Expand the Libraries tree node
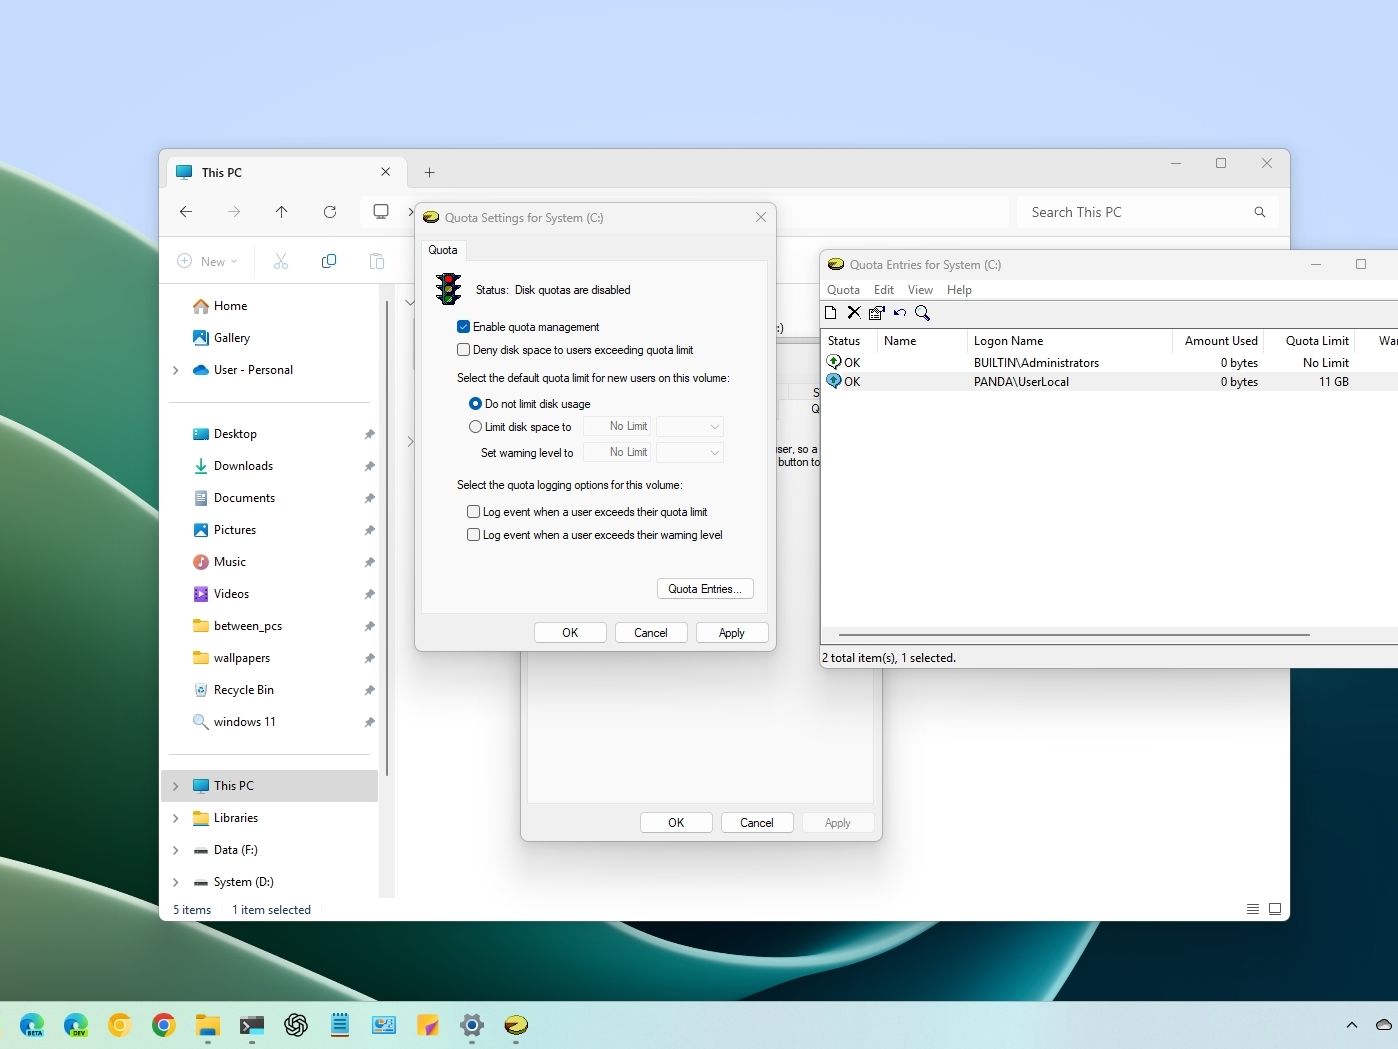The height and width of the screenshot is (1049, 1398). click(176, 818)
